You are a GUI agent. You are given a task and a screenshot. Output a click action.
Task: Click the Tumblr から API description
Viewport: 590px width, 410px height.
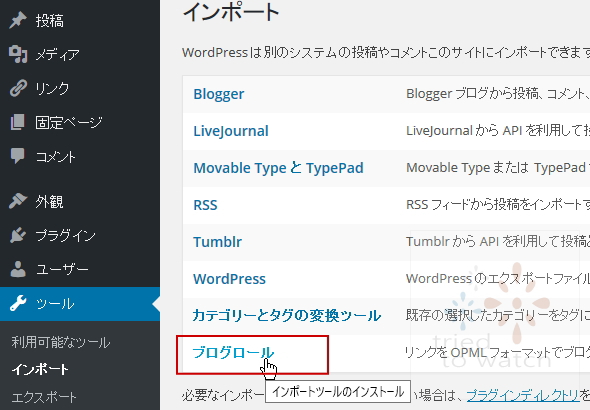(x=498, y=241)
